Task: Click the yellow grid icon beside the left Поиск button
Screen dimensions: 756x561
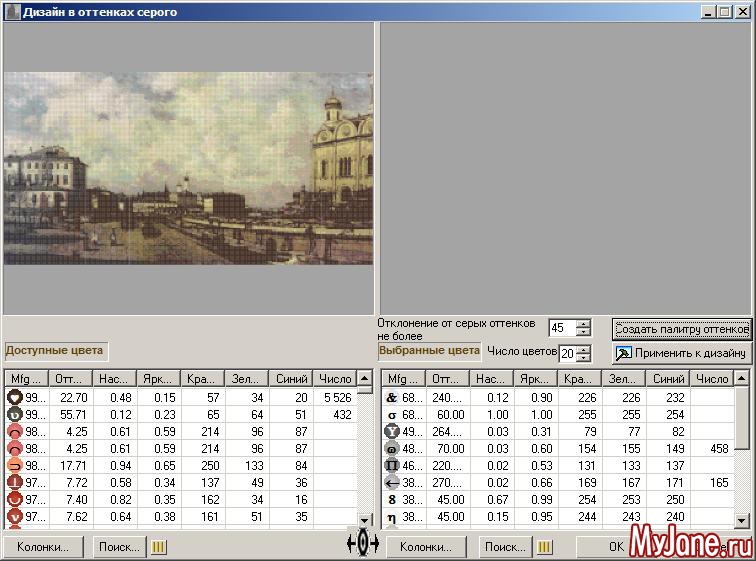Action: pyautogui.click(x=158, y=547)
